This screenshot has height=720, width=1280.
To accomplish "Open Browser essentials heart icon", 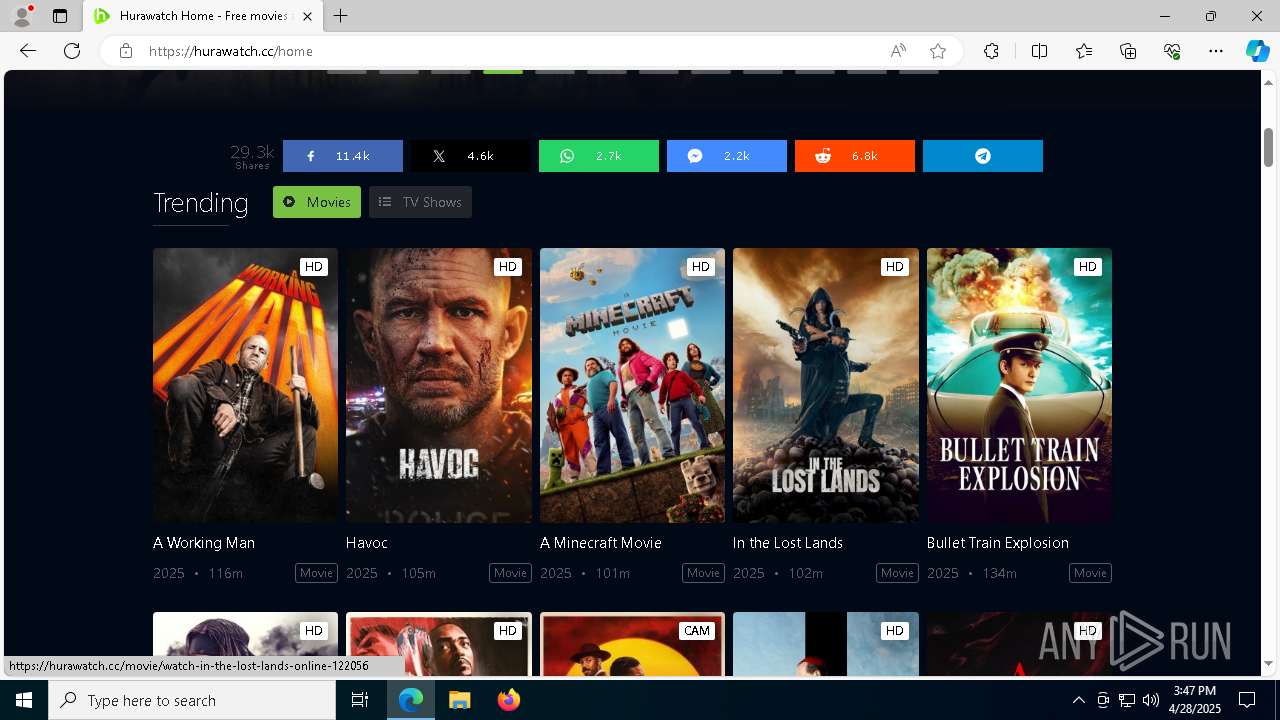I will pos(1172,51).
